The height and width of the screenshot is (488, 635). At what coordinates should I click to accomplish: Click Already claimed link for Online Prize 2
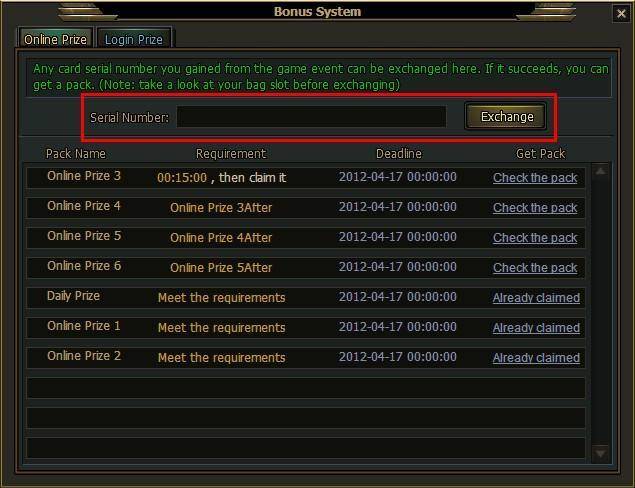pyautogui.click(x=536, y=358)
